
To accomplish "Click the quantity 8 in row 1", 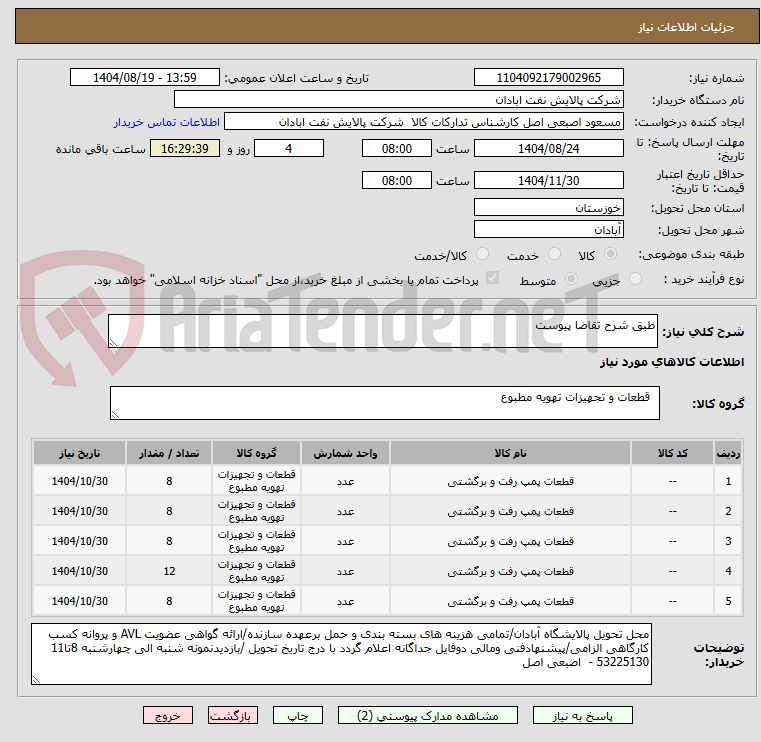I will [x=169, y=481].
